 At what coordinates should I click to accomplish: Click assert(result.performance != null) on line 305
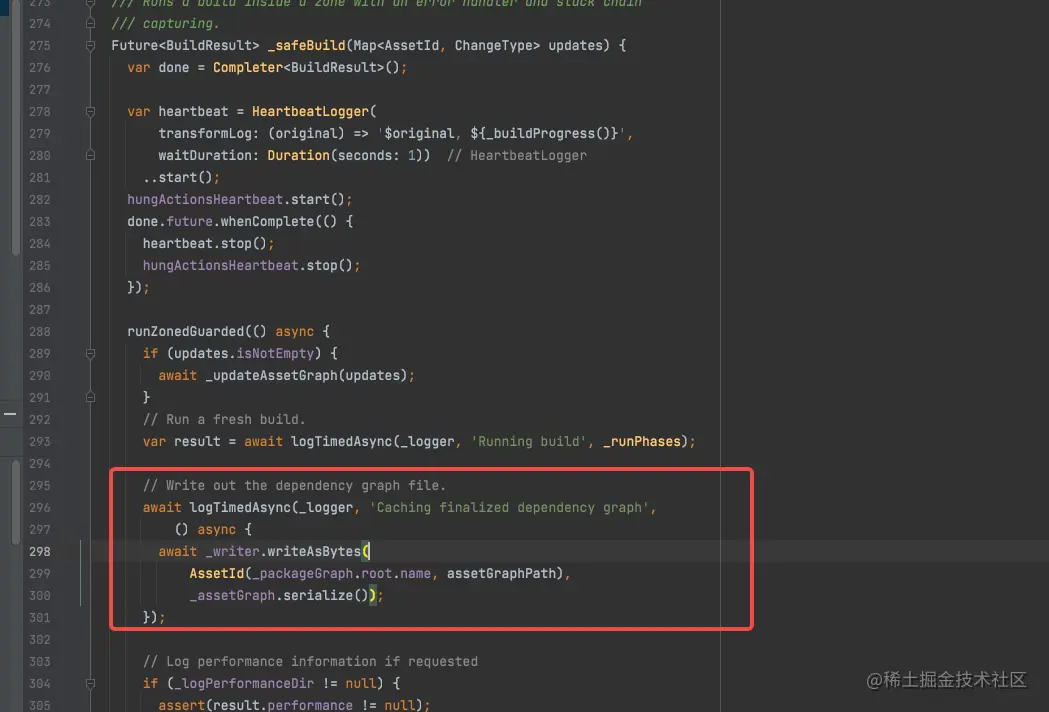click(290, 705)
